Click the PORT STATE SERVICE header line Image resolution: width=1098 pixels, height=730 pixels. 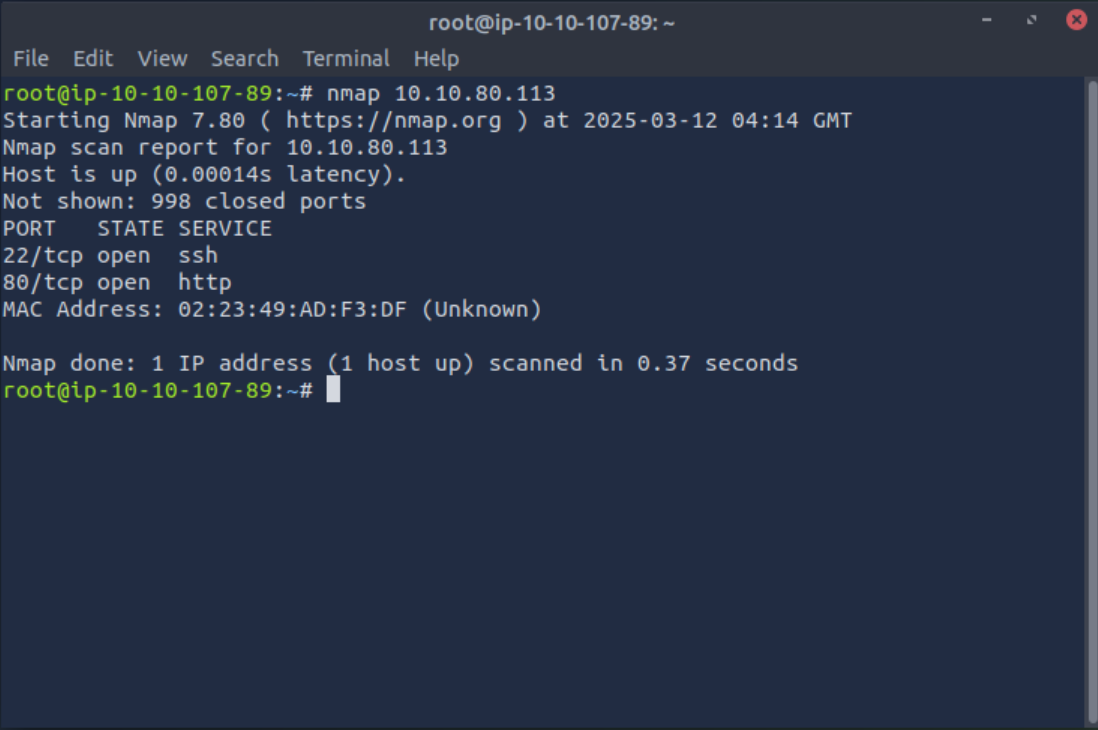click(137, 228)
